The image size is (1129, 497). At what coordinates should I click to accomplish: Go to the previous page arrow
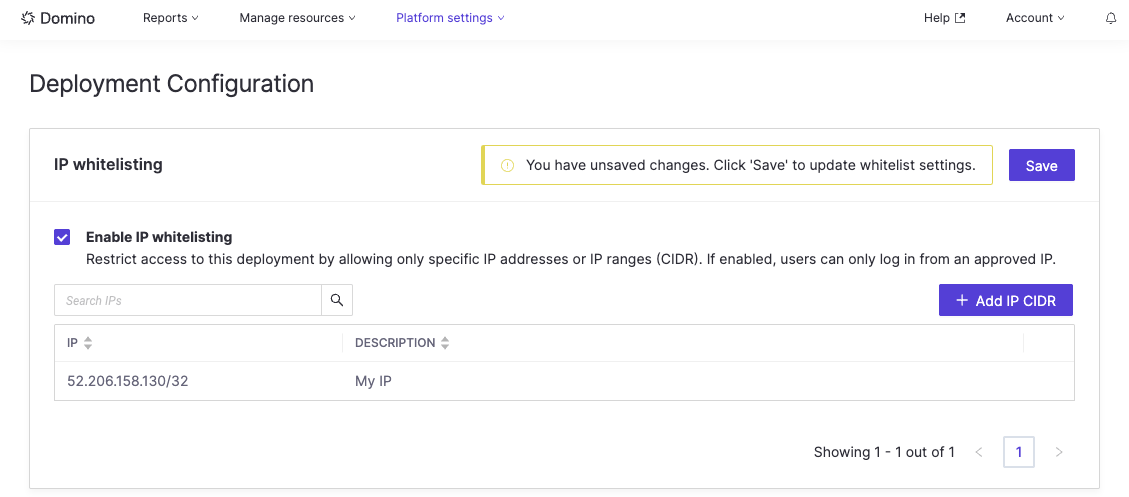979,452
